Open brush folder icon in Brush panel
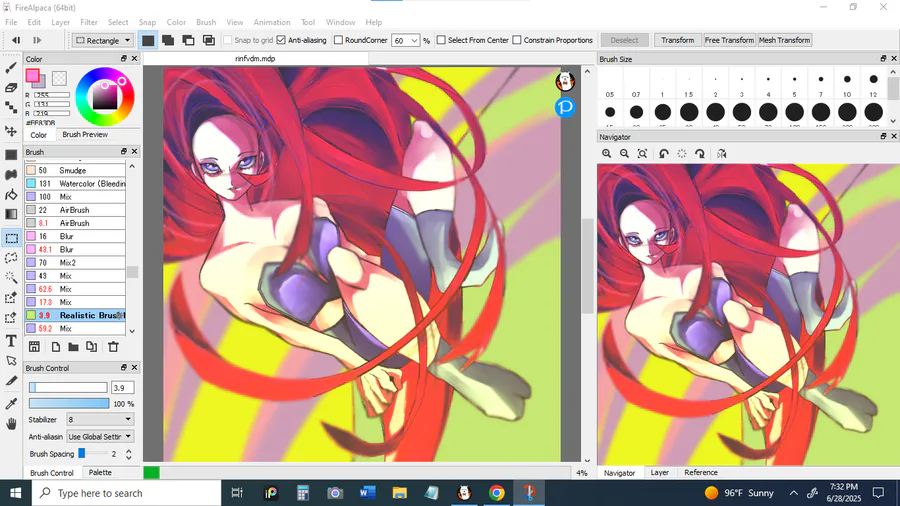The image size is (900, 506). click(x=73, y=347)
